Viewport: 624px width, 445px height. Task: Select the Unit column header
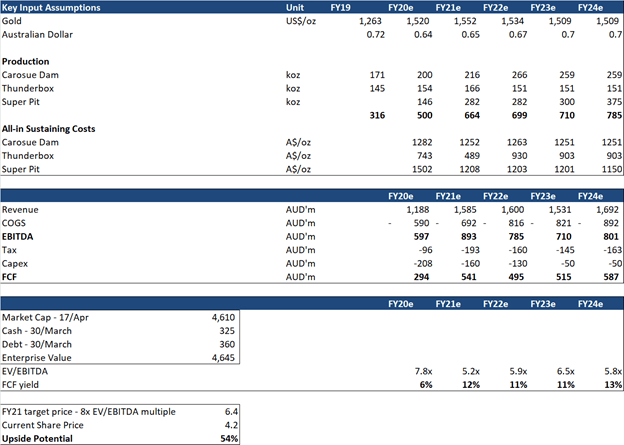pyautogui.click(x=296, y=7)
